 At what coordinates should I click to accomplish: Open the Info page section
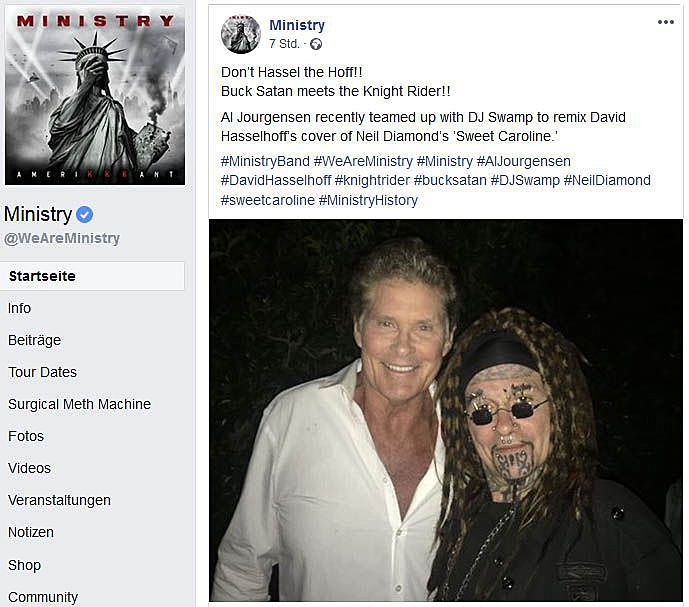(x=19, y=308)
